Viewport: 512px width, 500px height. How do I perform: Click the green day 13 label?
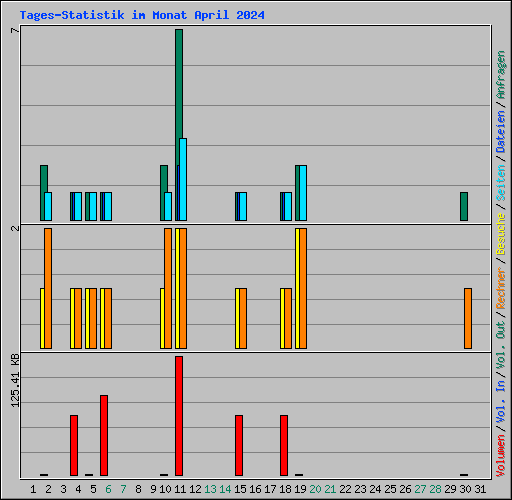[x=210, y=489]
